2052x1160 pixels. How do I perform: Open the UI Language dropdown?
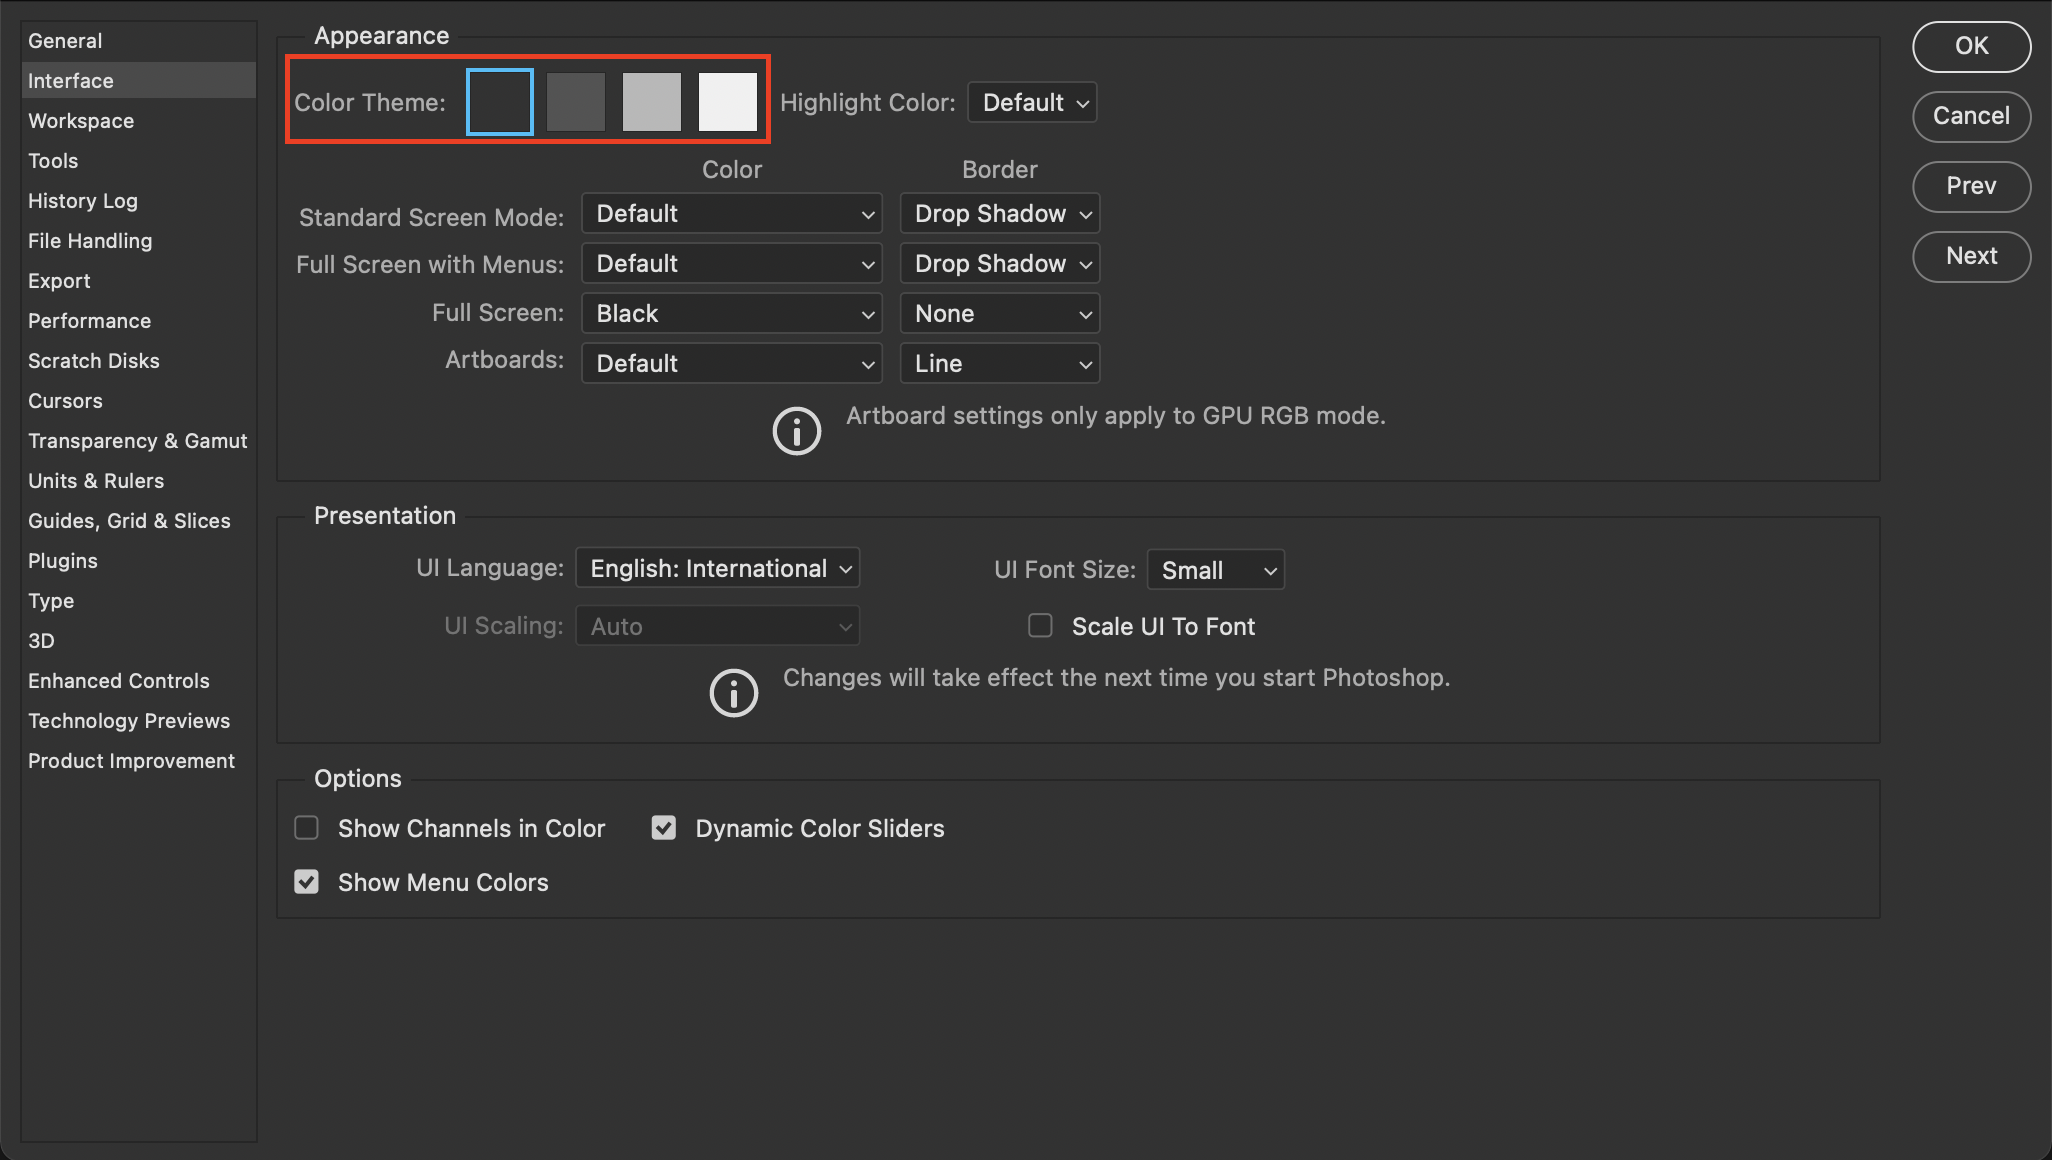(x=717, y=569)
